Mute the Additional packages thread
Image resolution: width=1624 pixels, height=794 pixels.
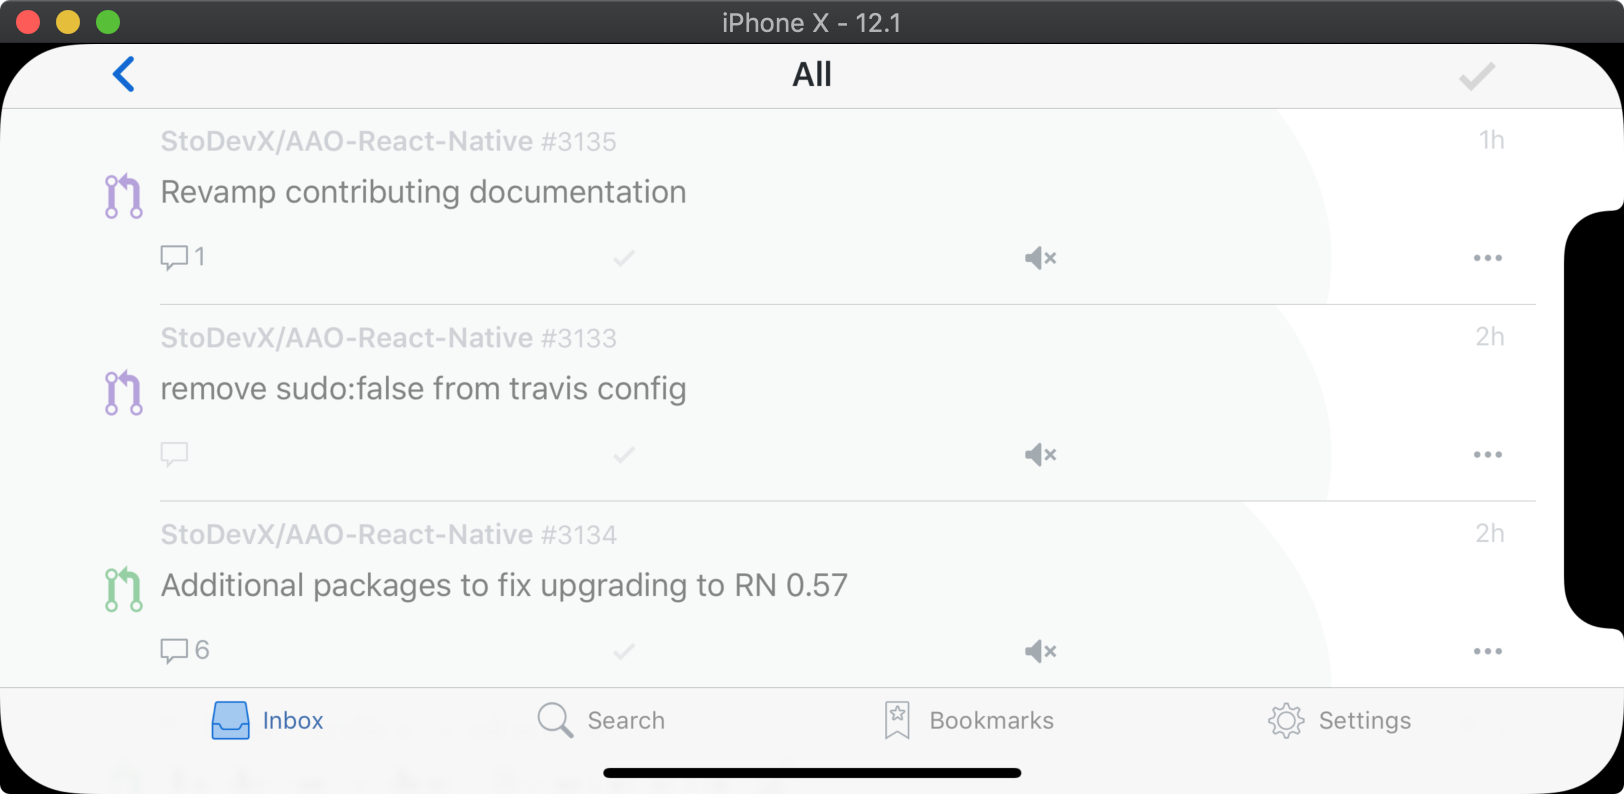(x=1040, y=652)
